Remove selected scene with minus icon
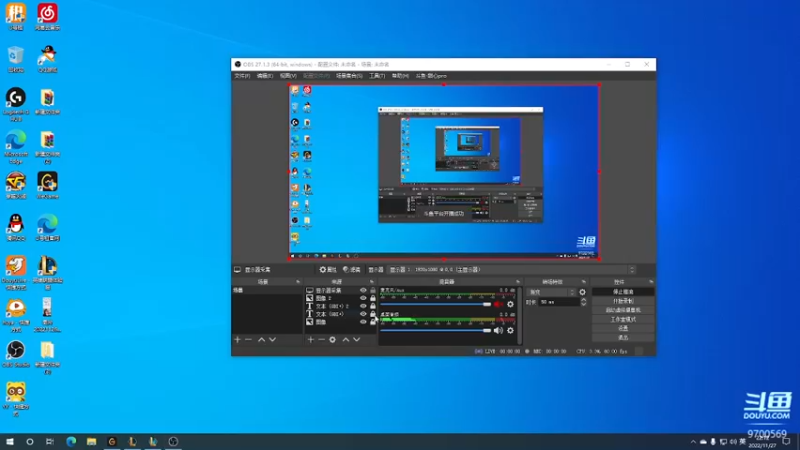 click(x=248, y=339)
